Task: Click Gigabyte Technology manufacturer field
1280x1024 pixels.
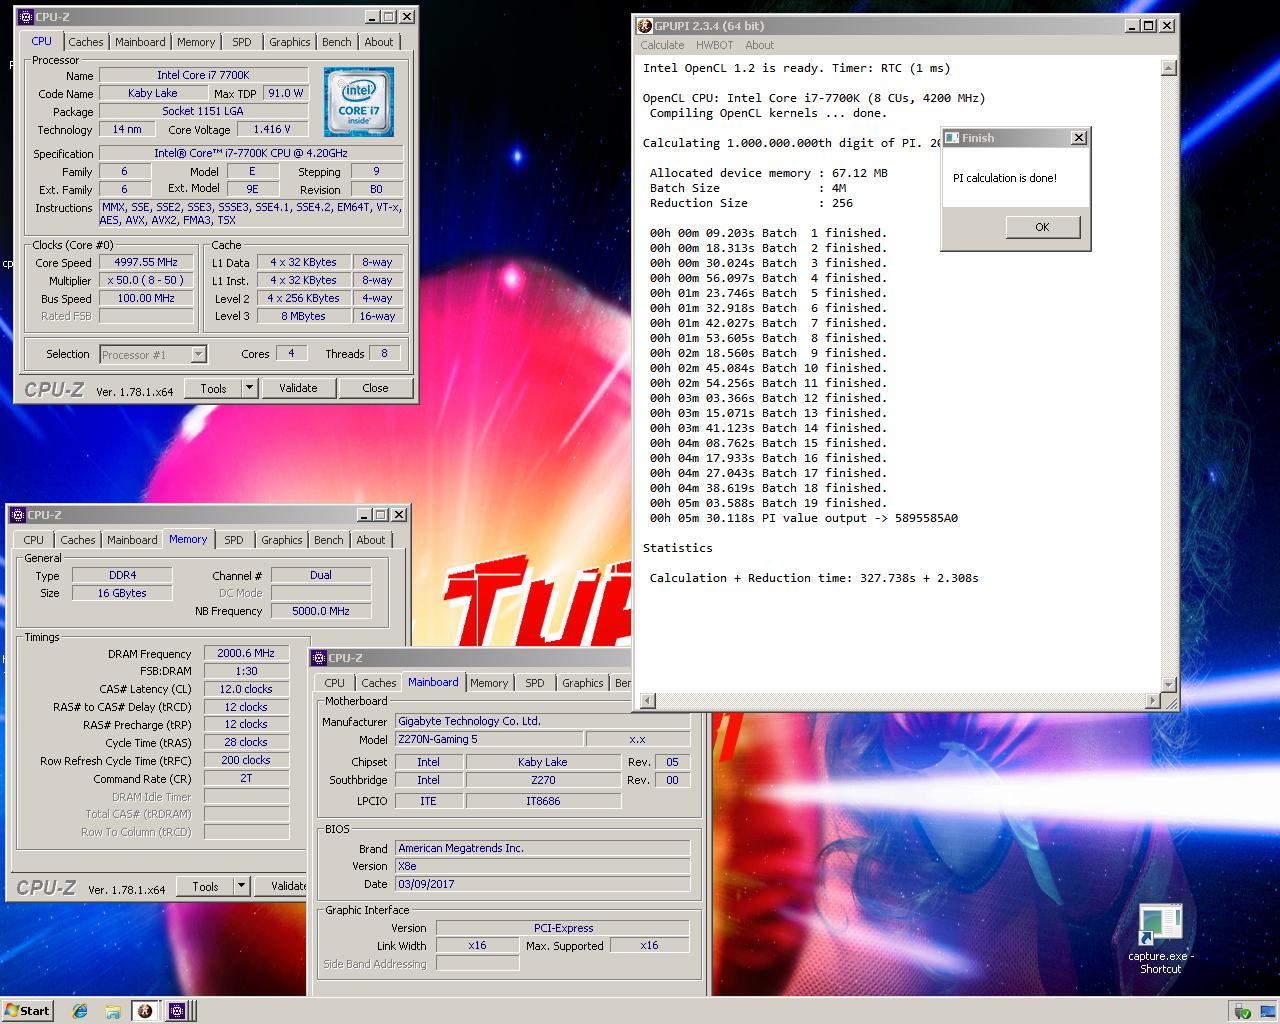Action: [x=542, y=721]
